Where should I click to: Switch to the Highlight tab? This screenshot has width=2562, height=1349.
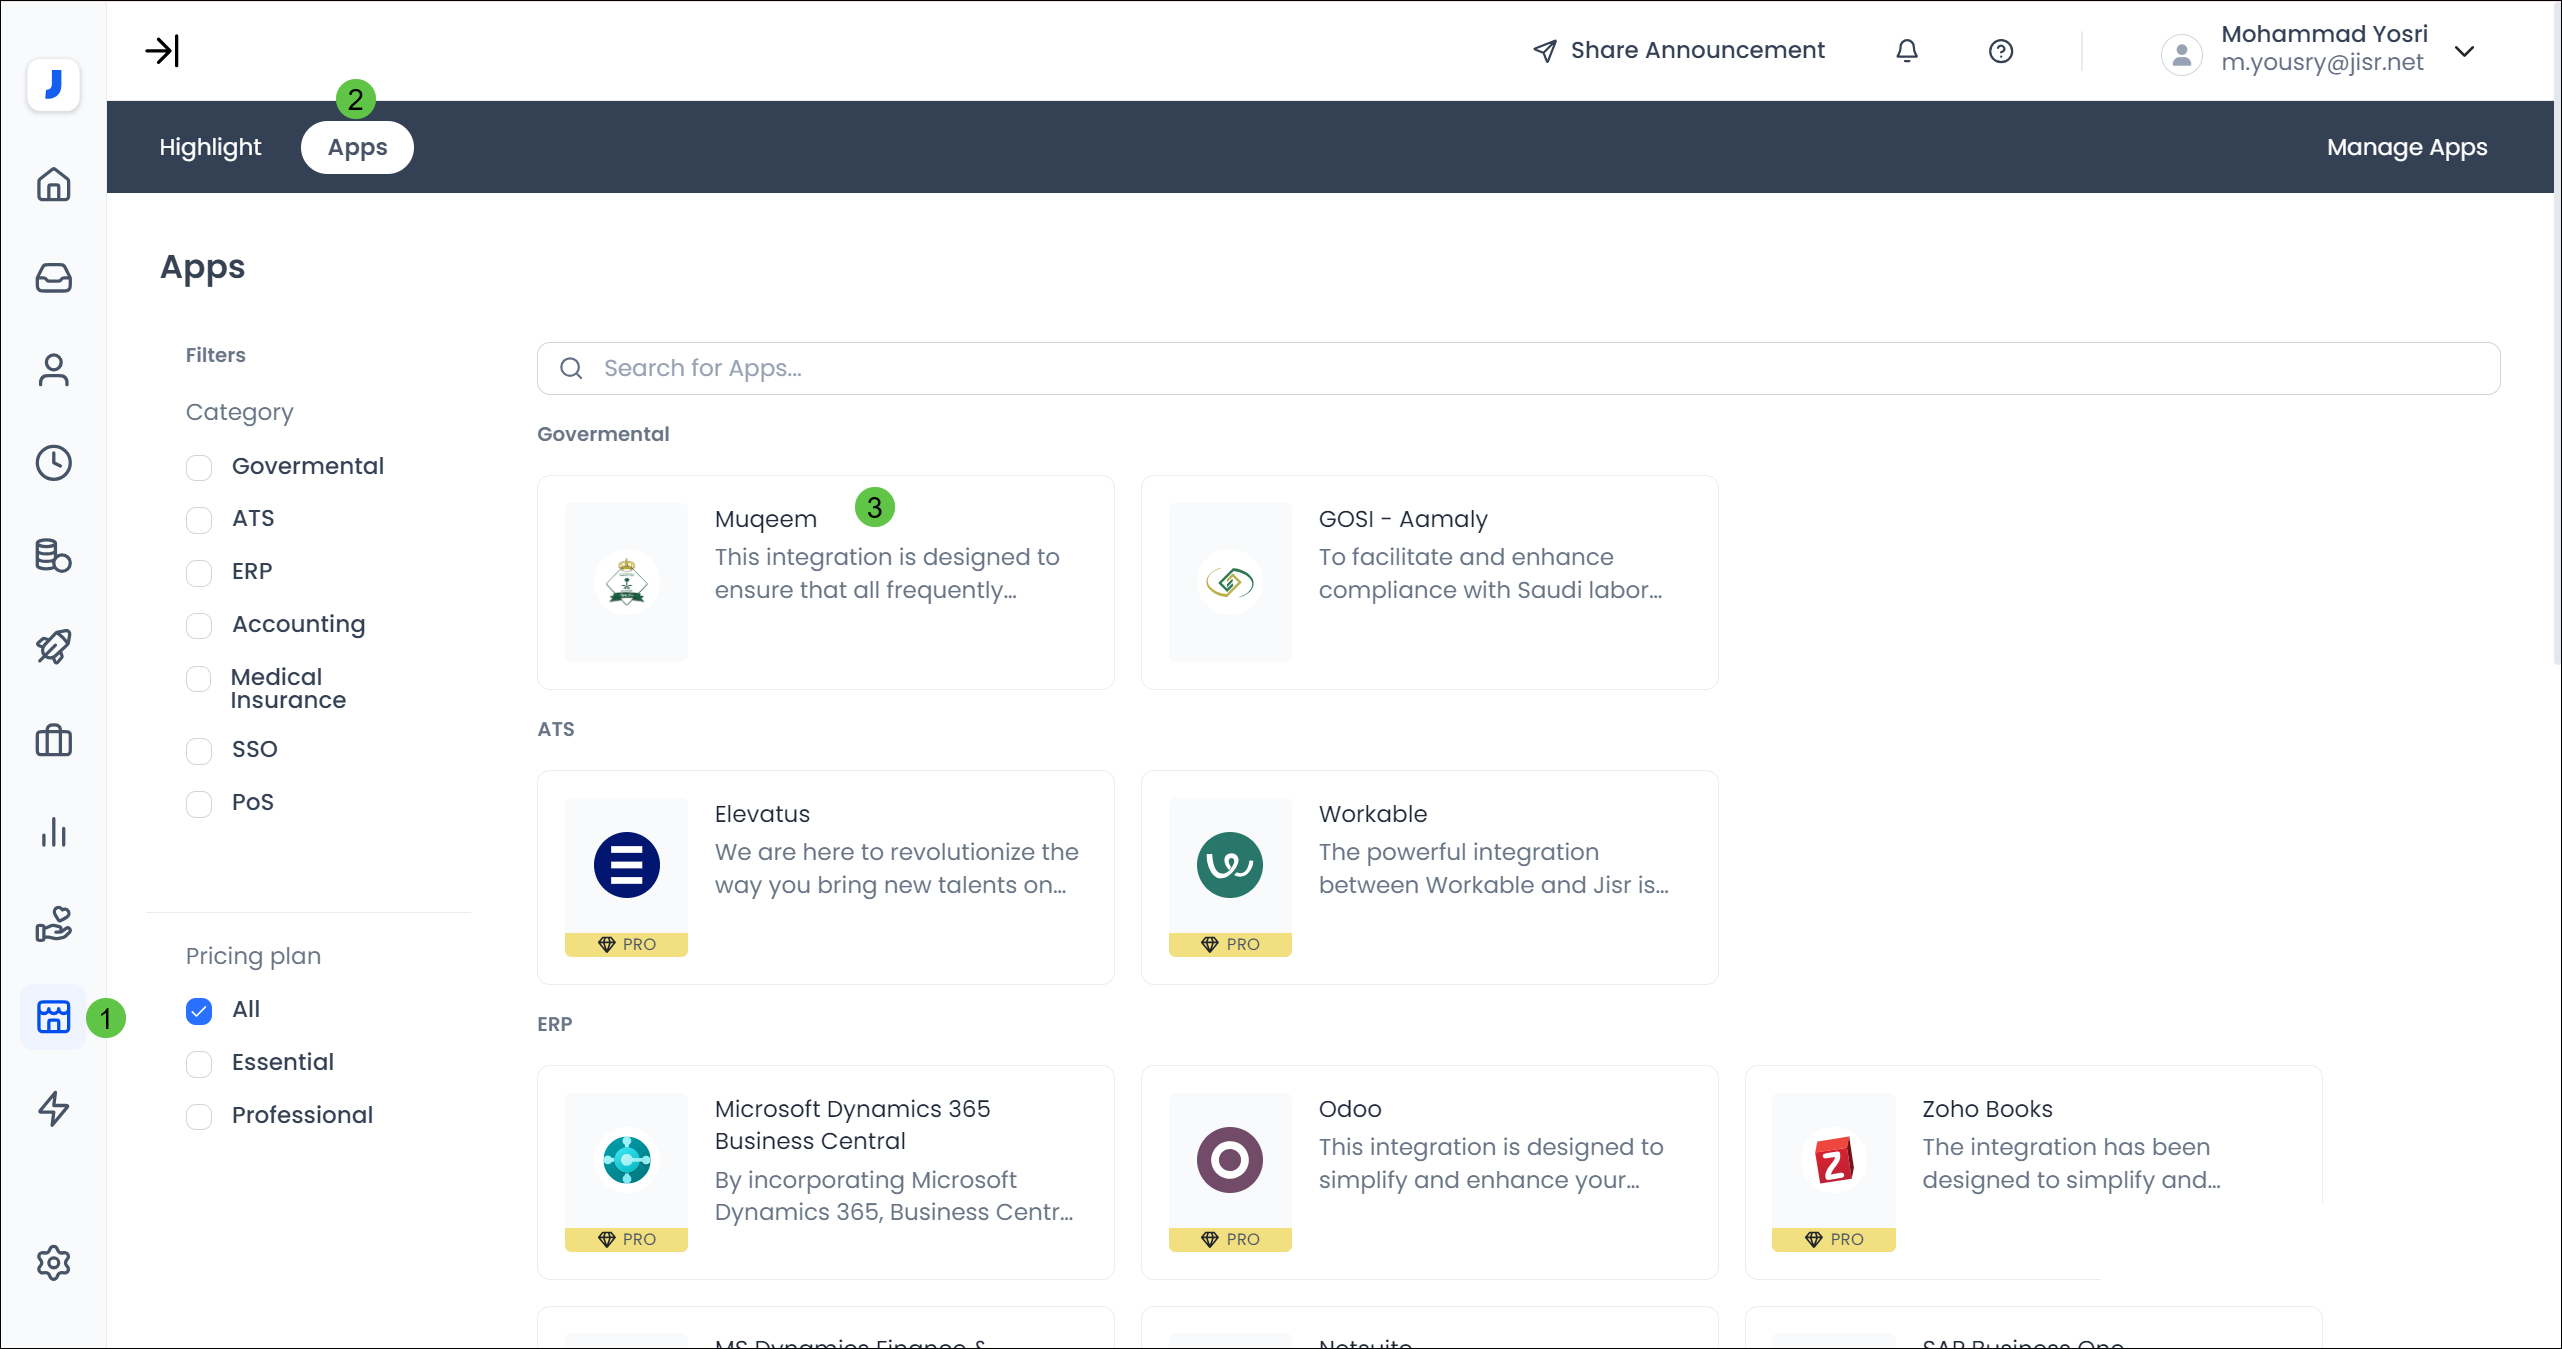210,147
